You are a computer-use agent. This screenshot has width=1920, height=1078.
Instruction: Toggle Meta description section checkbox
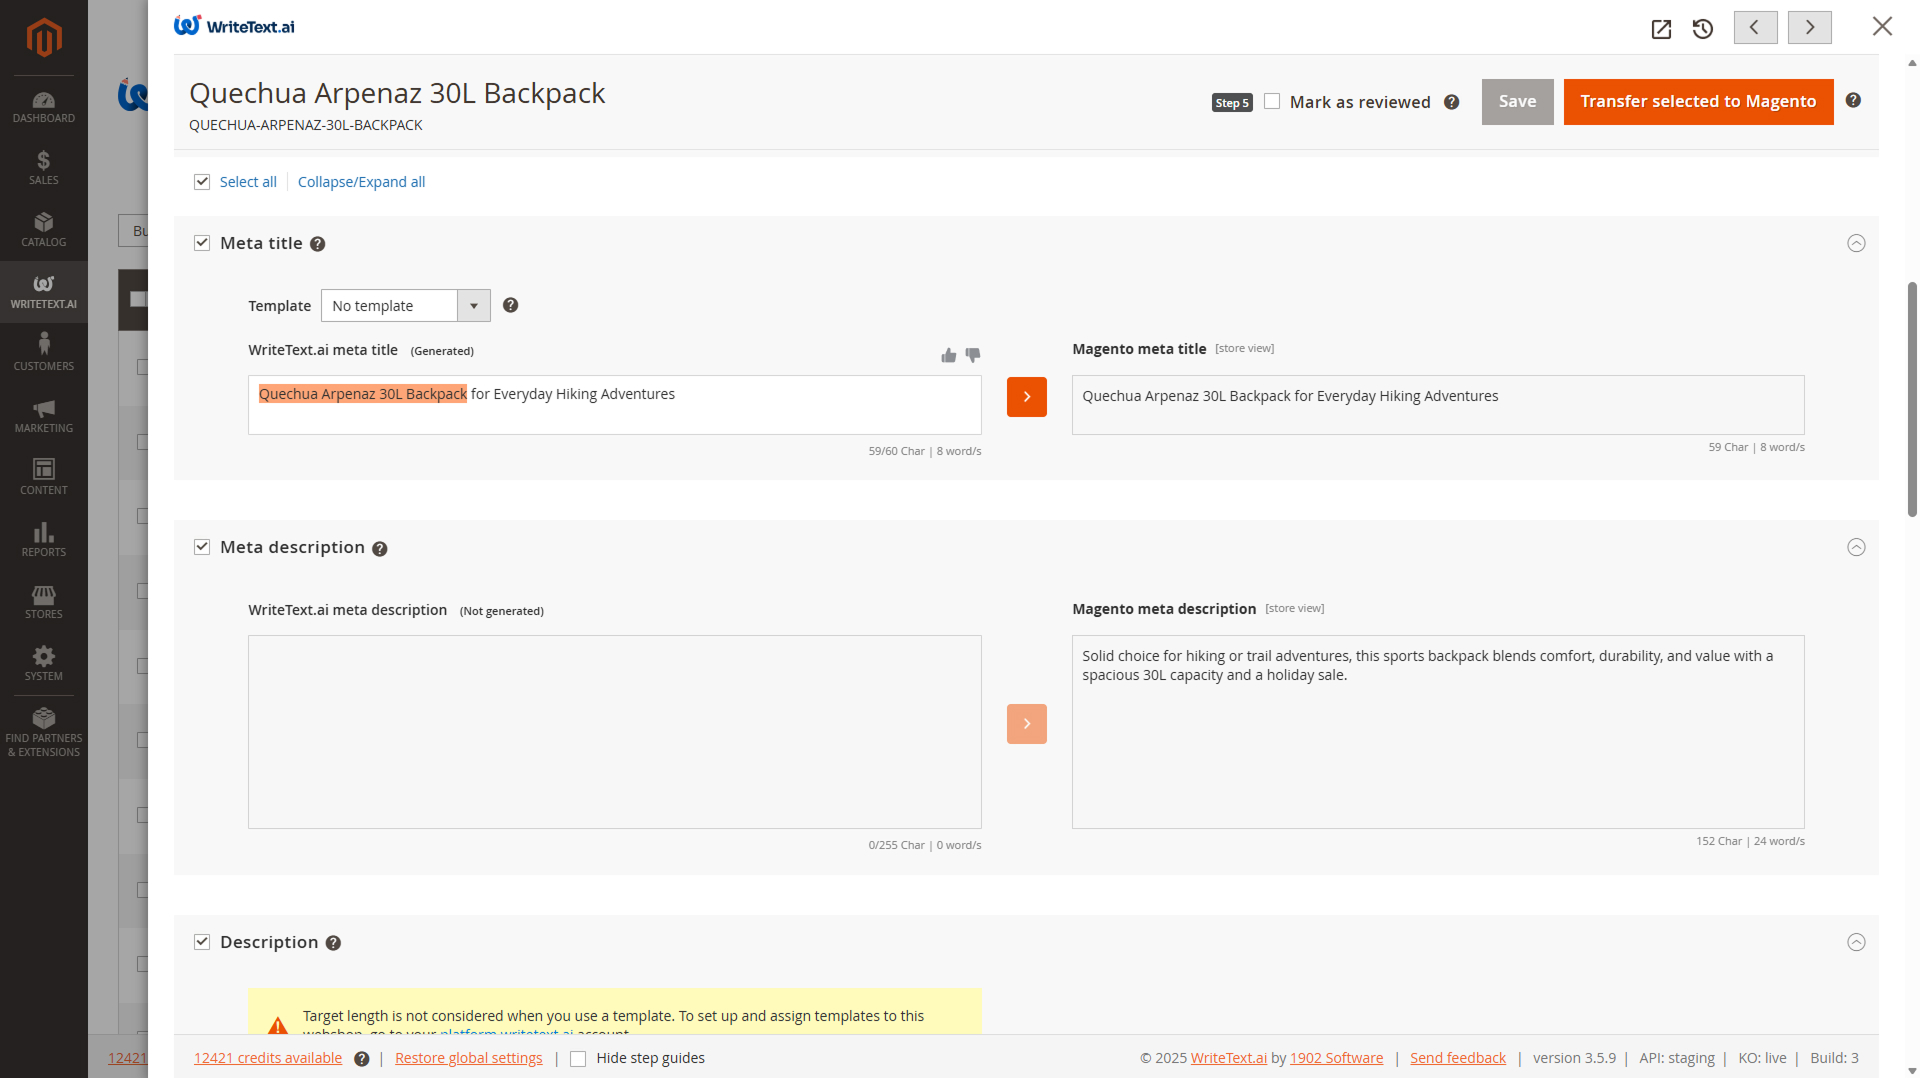(202, 547)
